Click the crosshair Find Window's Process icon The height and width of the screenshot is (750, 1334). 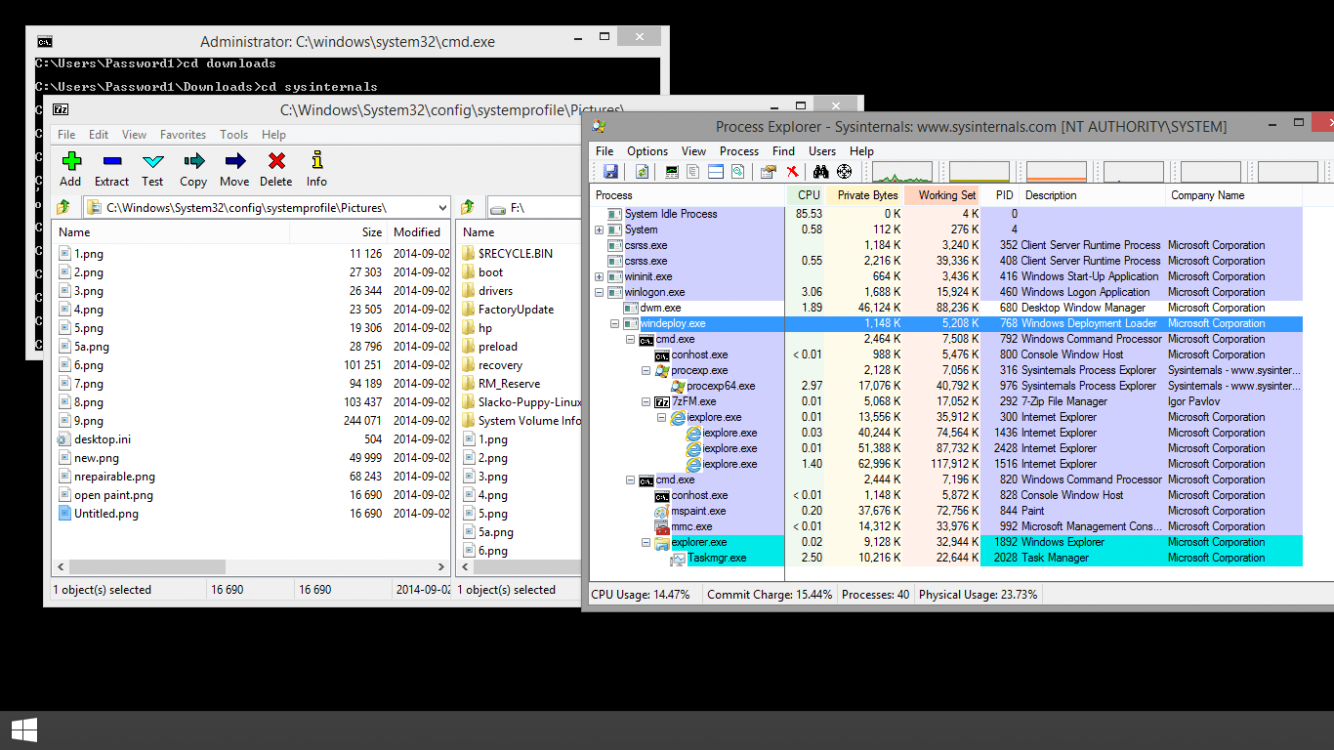pos(844,172)
